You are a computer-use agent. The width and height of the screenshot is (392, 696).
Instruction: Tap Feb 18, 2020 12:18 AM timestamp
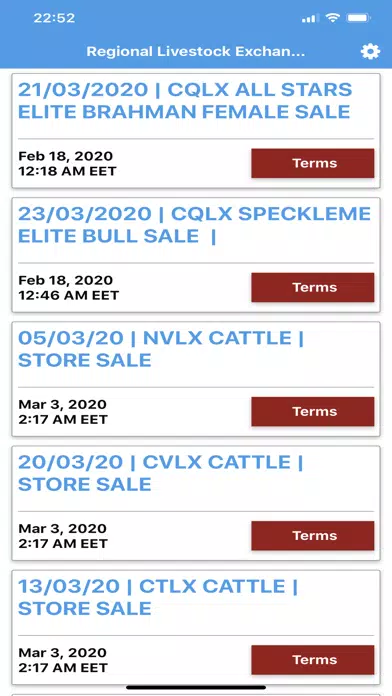(x=67, y=163)
